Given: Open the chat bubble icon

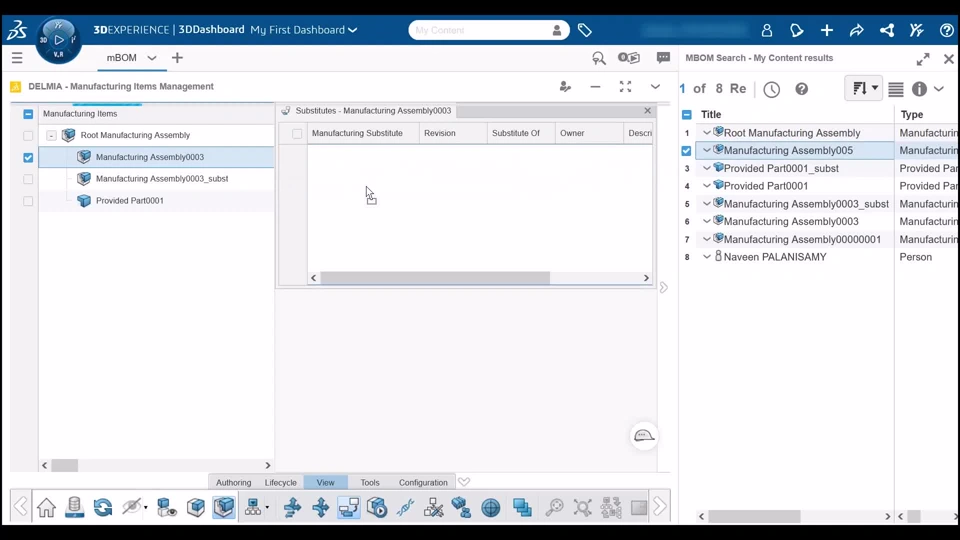Looking at the screenshot, I should 663,58.
